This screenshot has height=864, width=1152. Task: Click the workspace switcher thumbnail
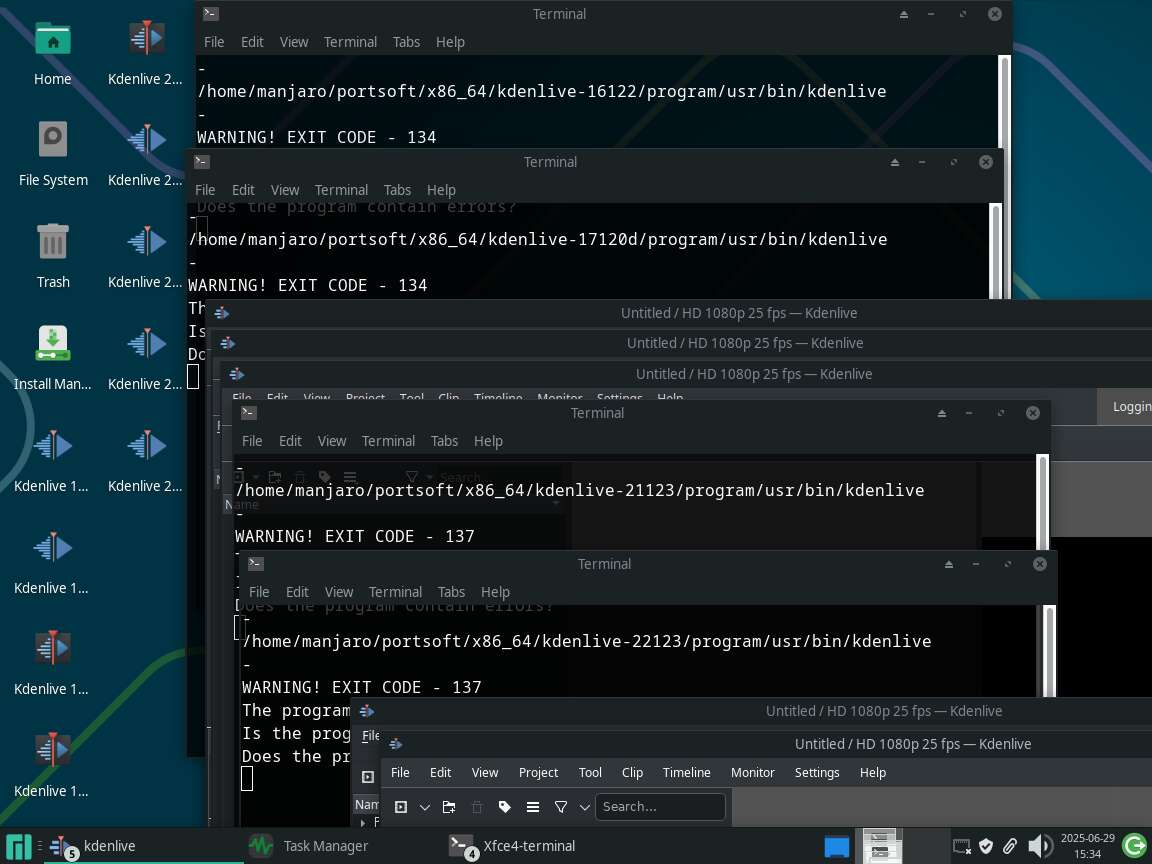(882, 846)
